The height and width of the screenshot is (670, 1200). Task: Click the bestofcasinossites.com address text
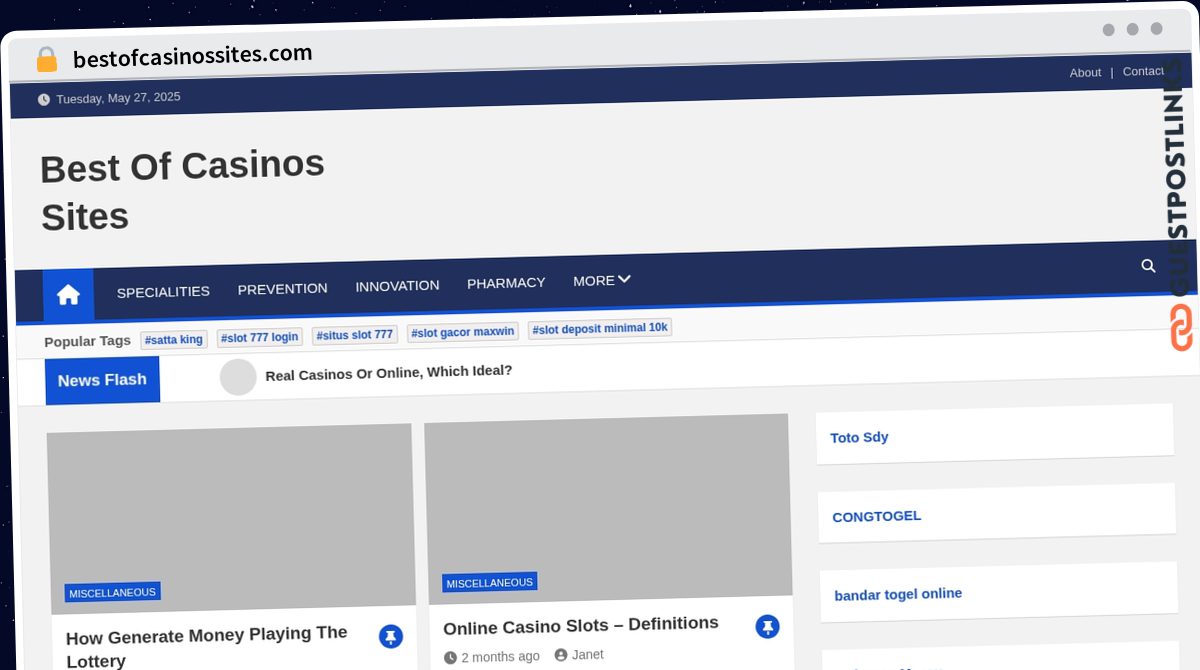(193, 56)
